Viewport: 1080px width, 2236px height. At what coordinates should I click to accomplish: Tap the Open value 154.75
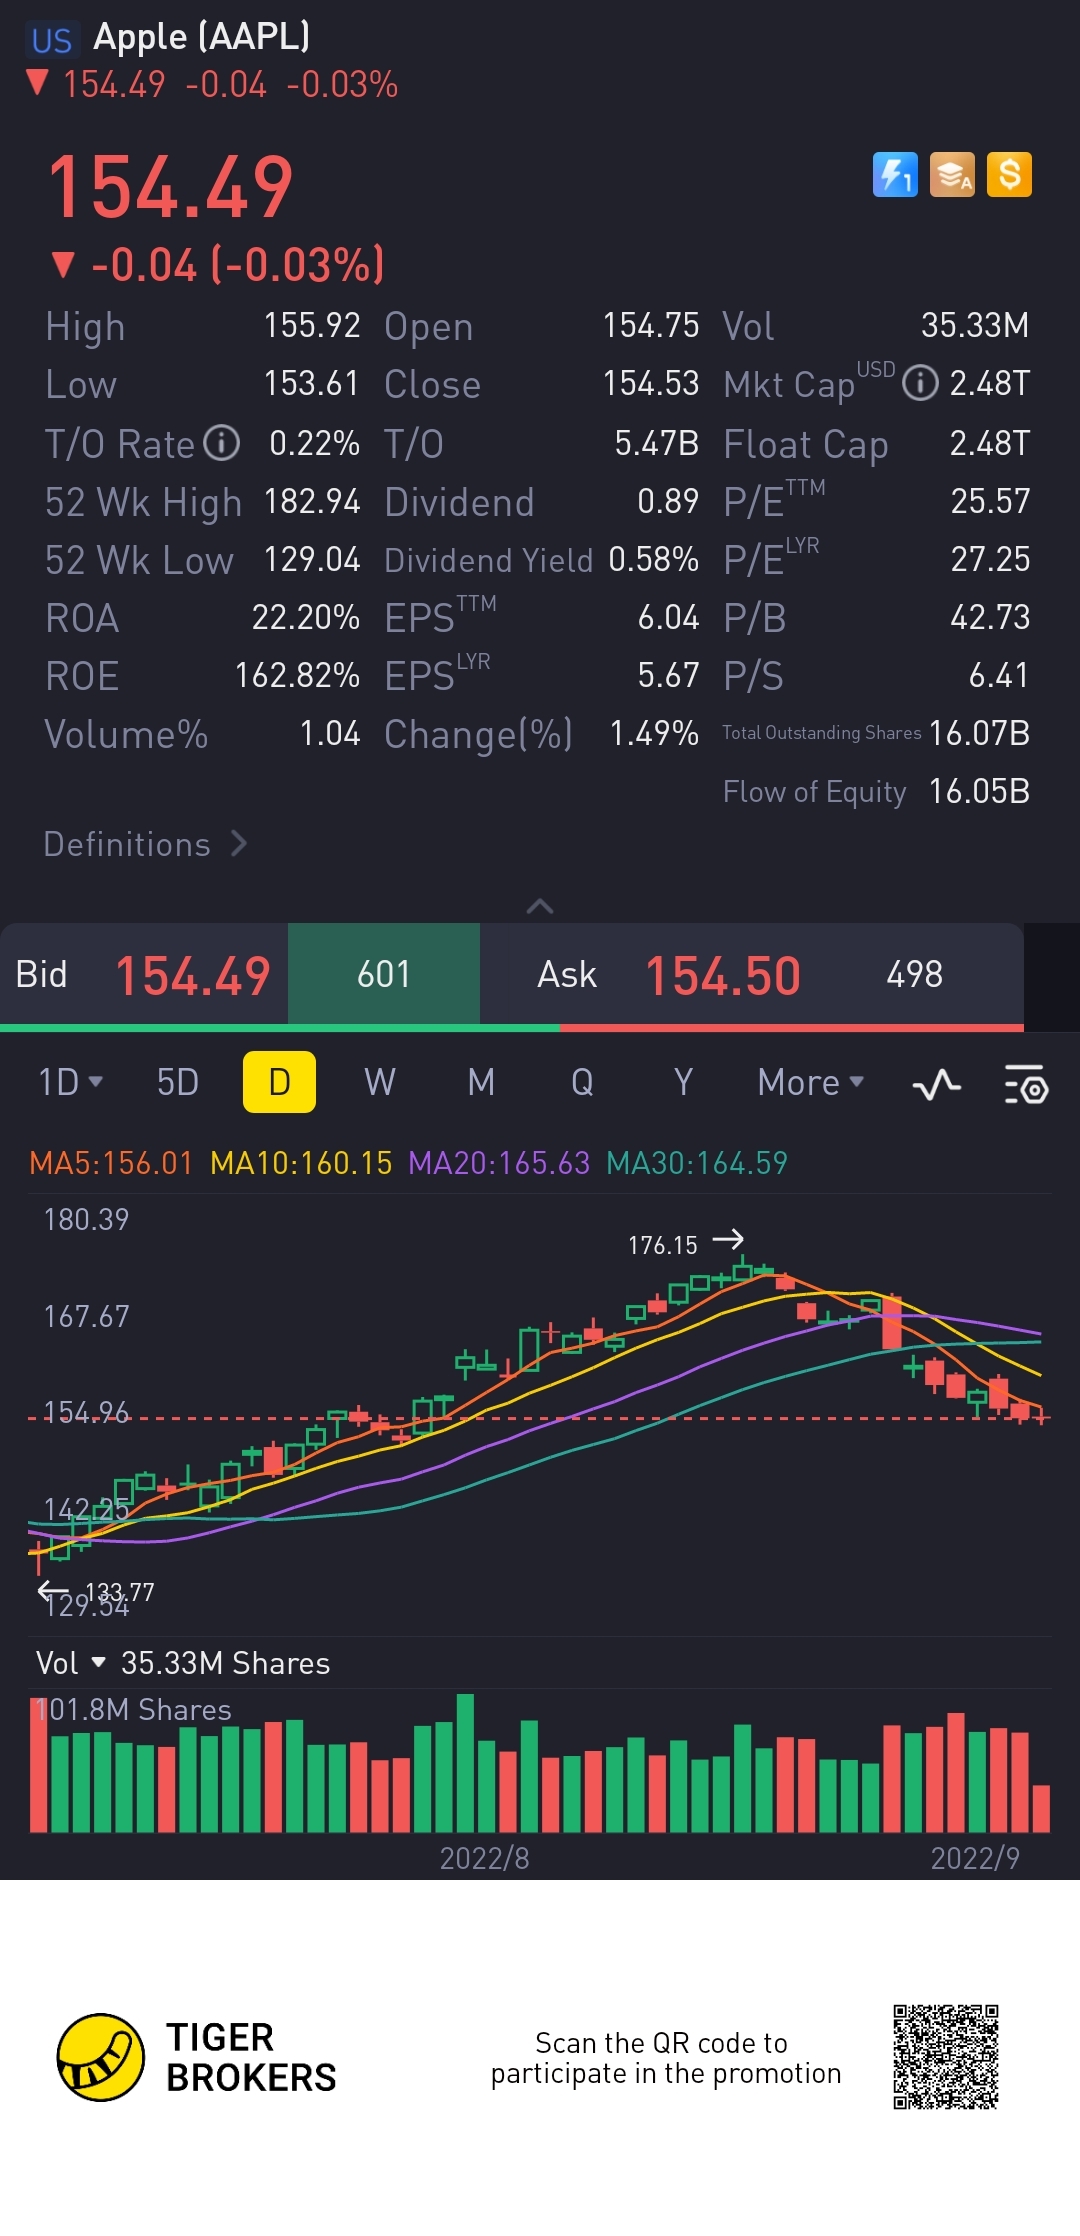651,326
